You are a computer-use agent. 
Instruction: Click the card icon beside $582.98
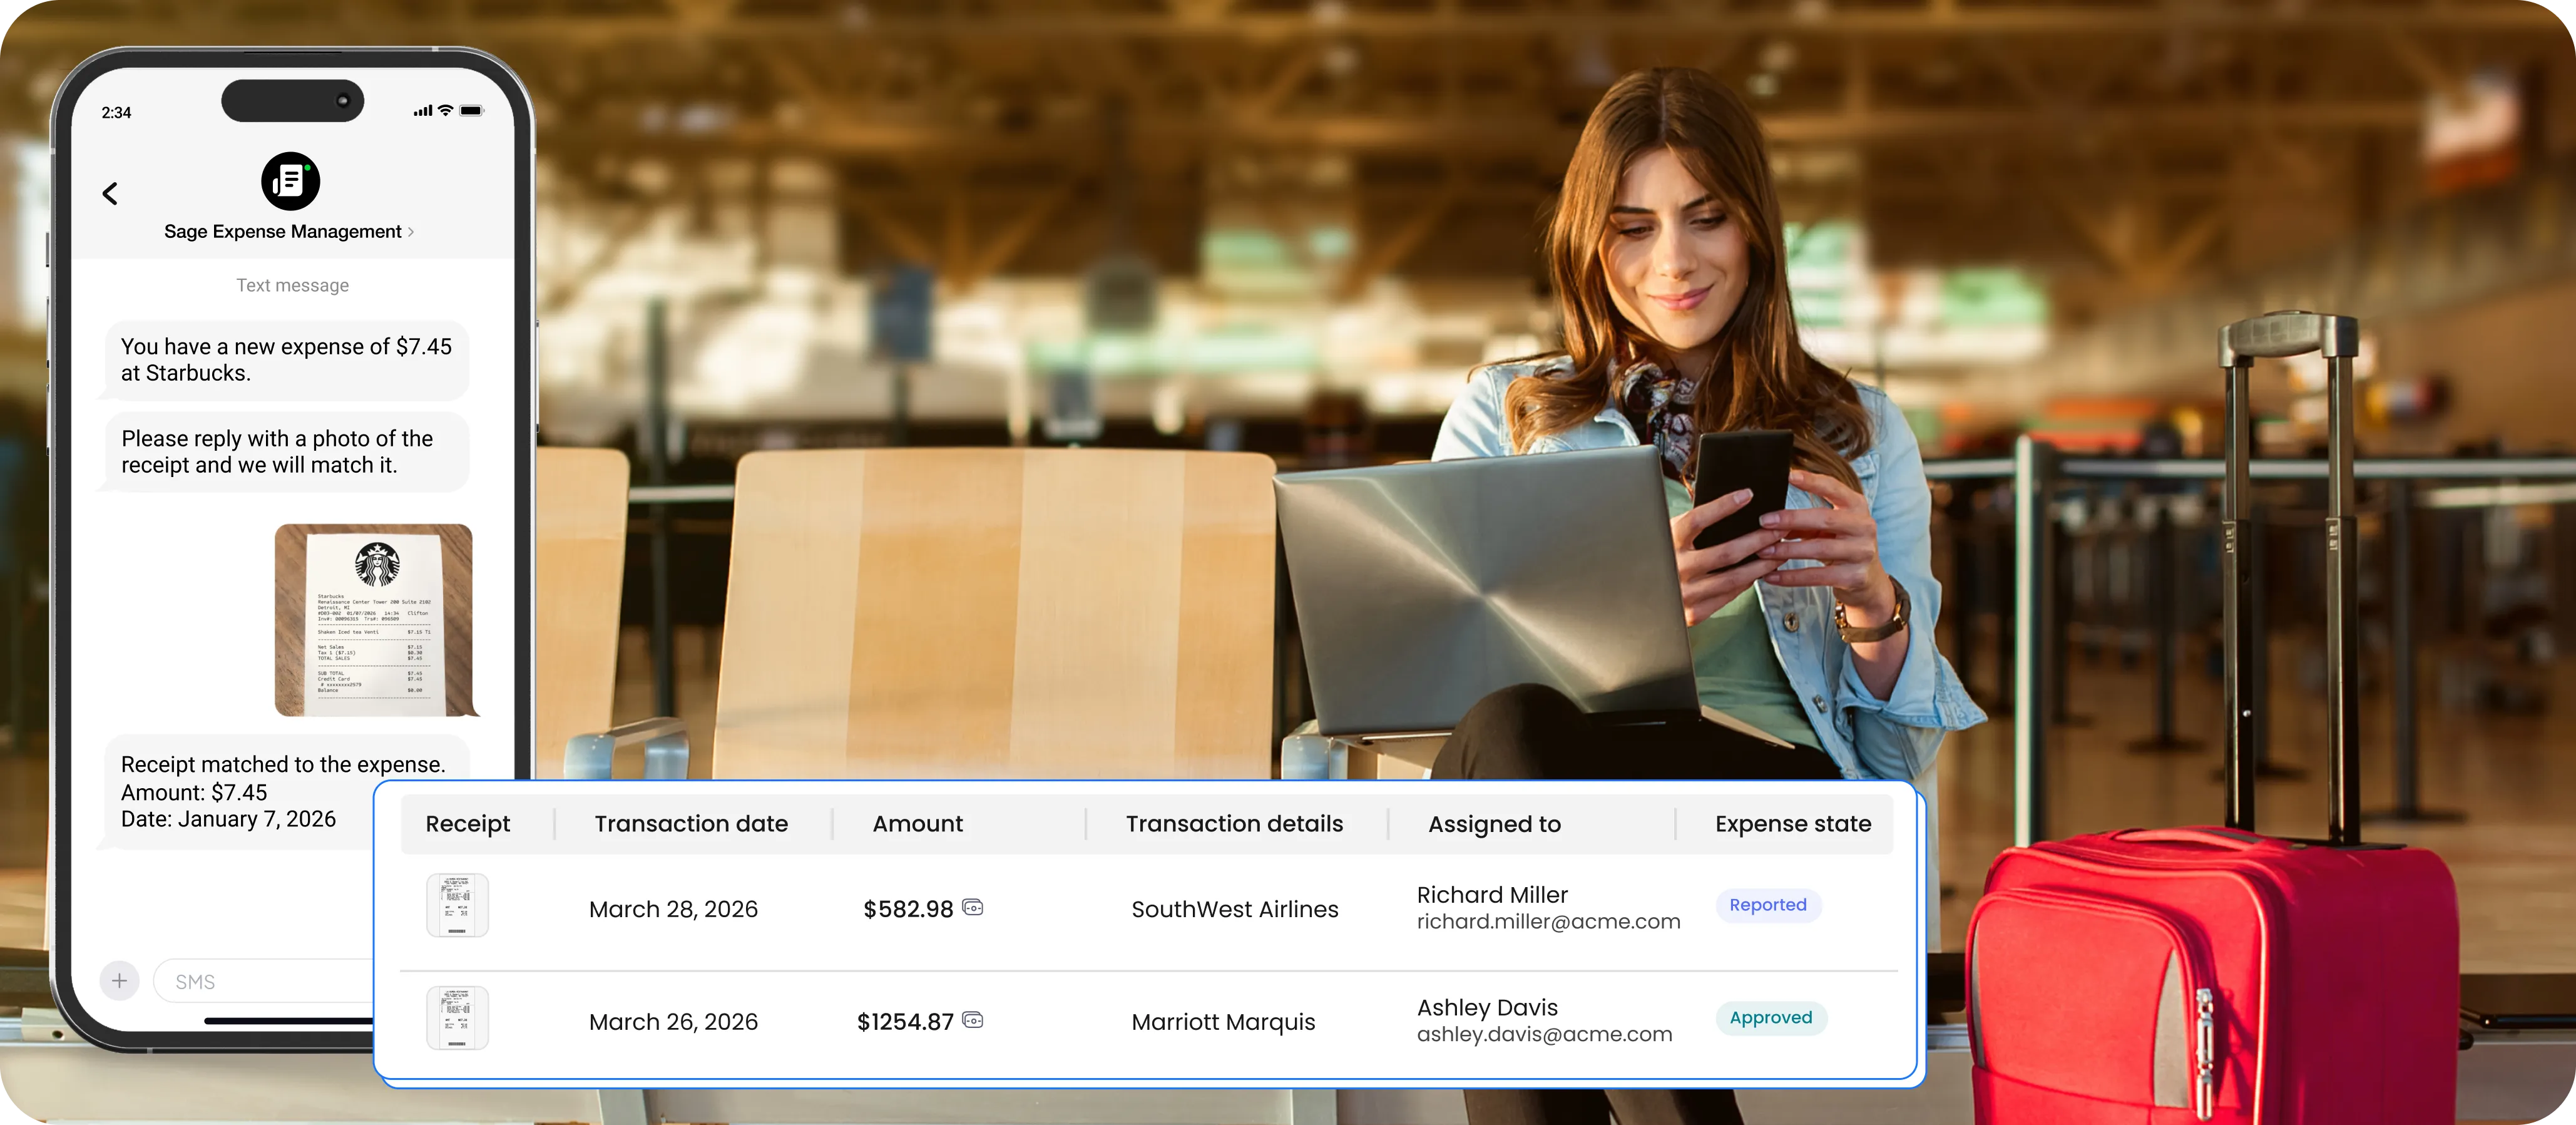click(973, 907)
